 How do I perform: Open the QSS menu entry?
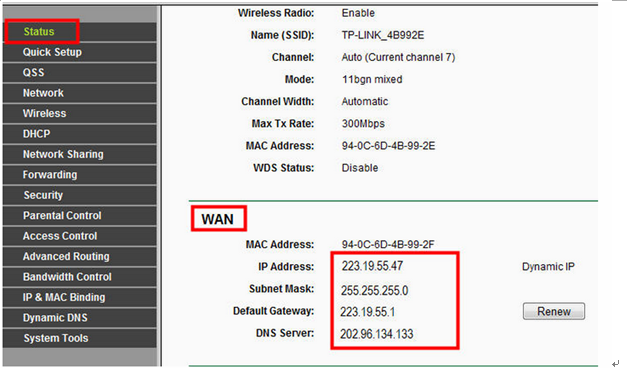(34, 72)
